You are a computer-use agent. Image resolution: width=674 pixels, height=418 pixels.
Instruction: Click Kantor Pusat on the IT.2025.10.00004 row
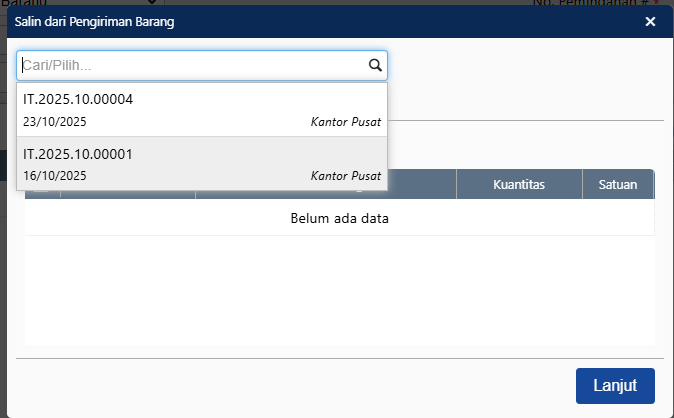coord(345,122)
